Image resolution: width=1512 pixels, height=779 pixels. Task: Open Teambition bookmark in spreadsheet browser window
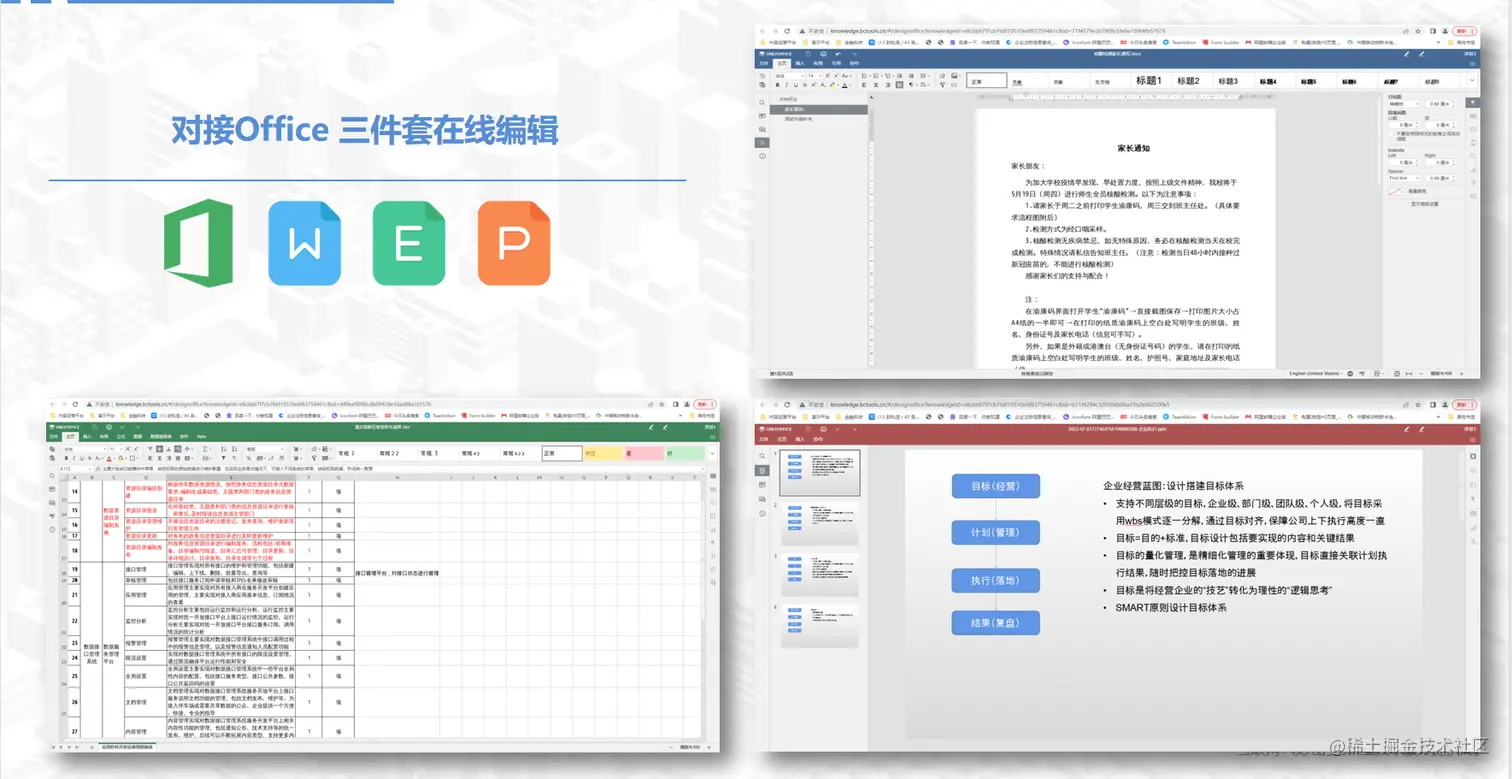440,415
